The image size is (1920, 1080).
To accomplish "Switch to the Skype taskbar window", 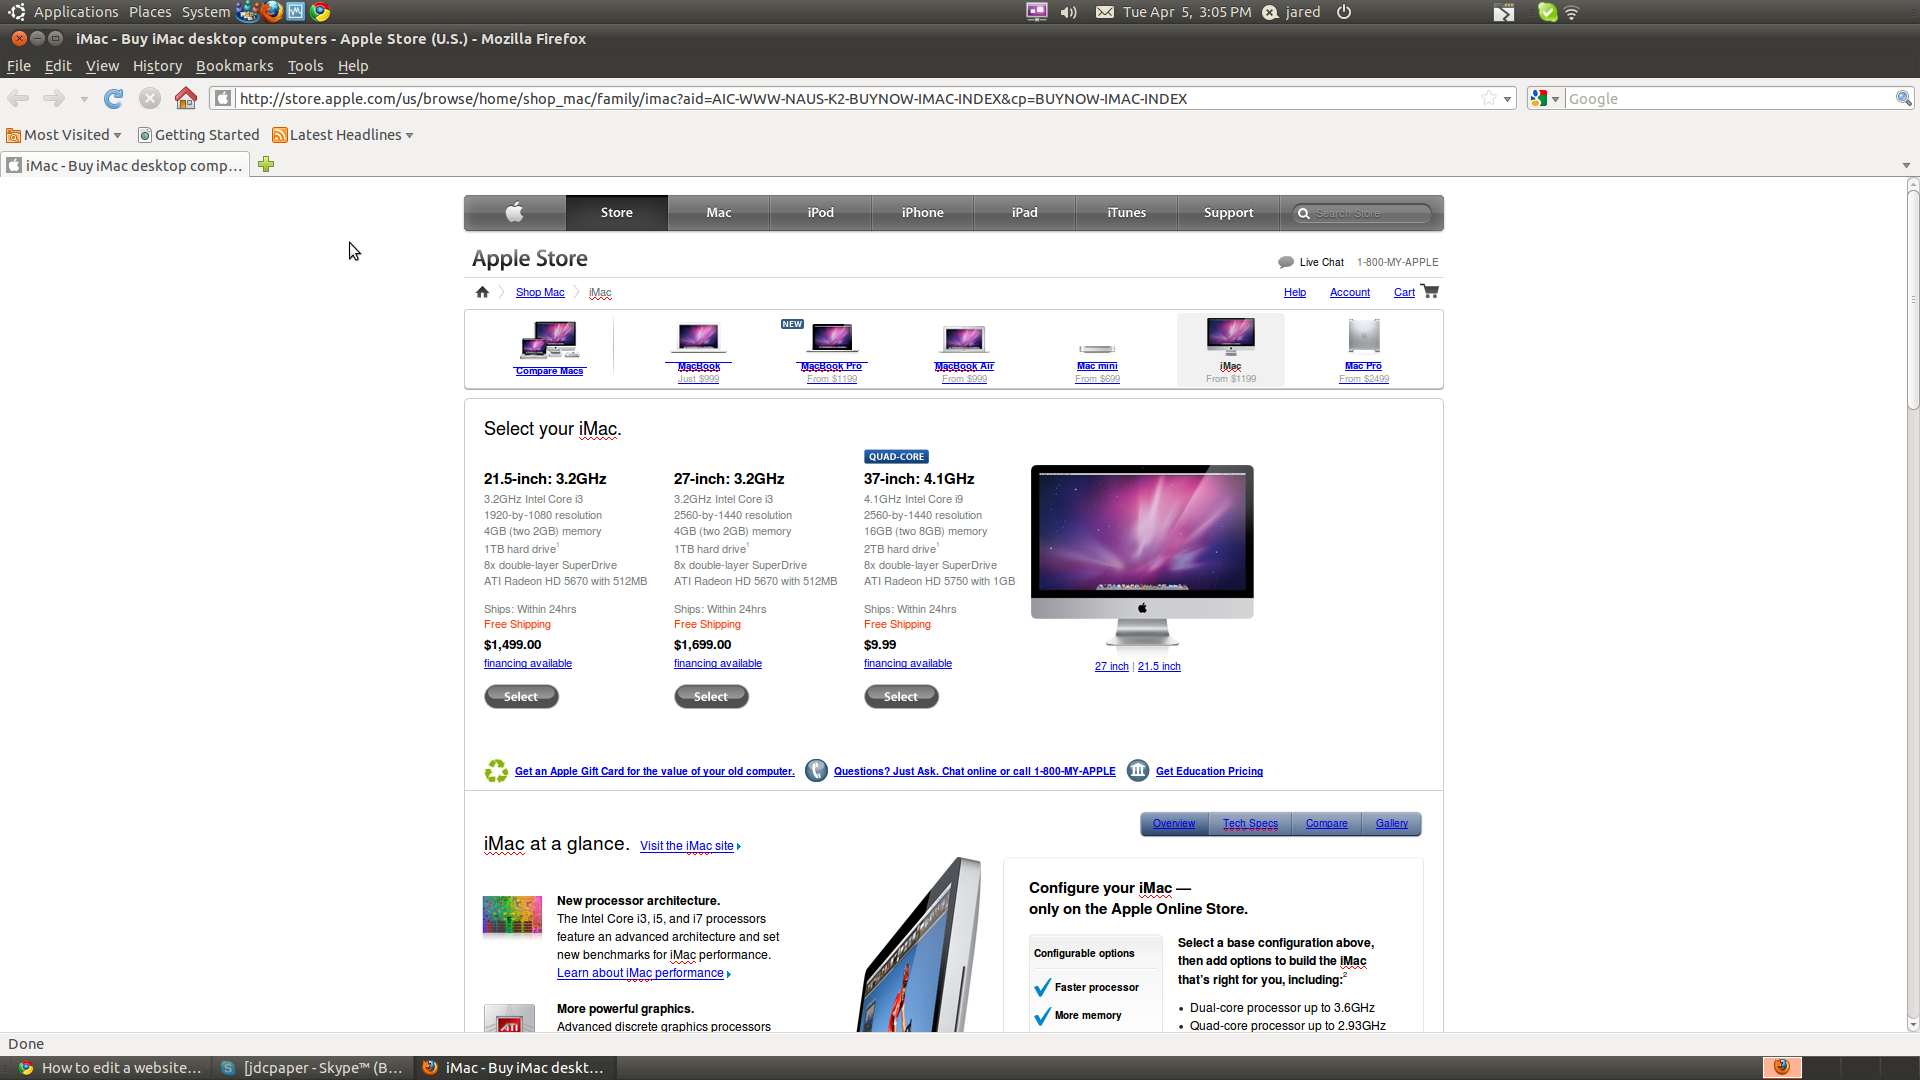I will coord(311,1068).
